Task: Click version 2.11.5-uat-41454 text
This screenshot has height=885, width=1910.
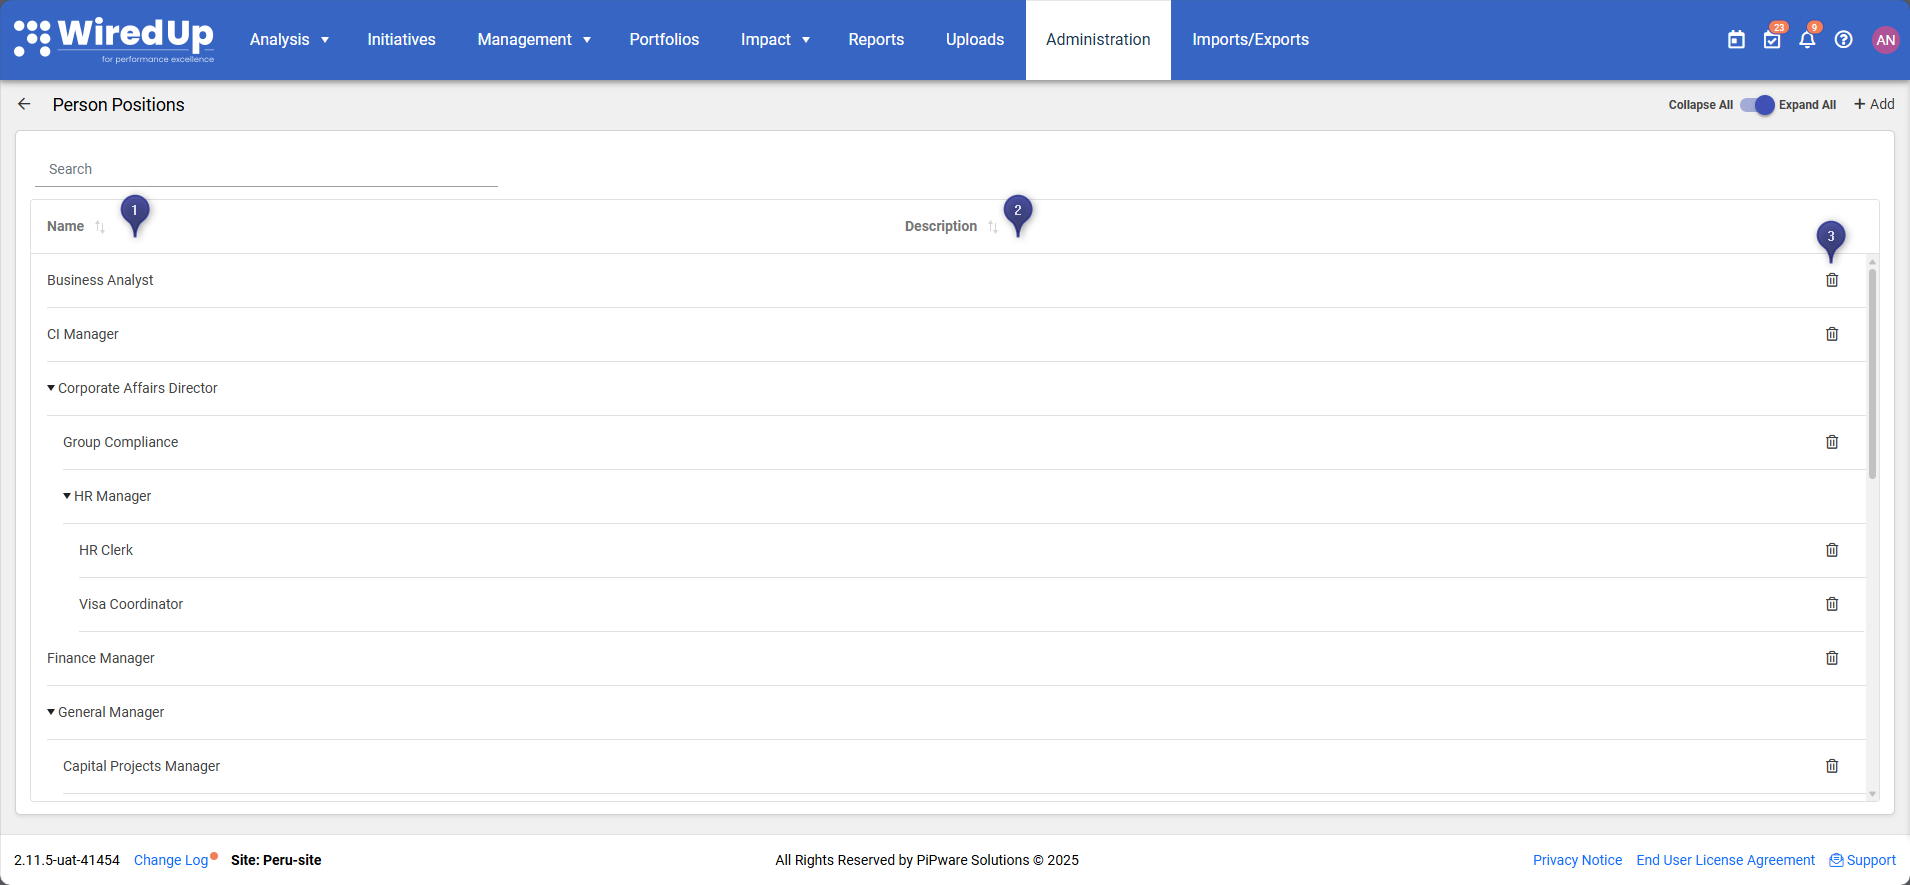Action: tap(67, 860)
